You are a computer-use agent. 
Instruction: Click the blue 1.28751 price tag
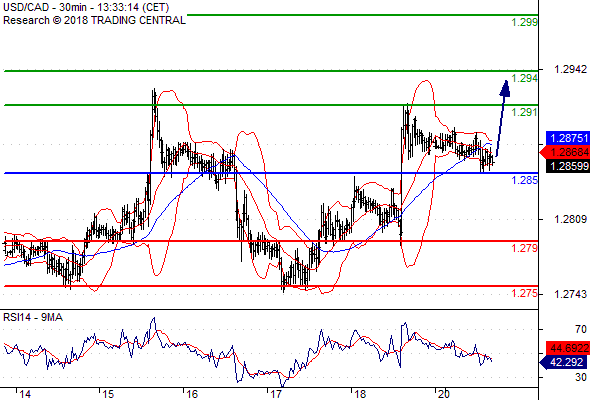click(x=568, y=138)
